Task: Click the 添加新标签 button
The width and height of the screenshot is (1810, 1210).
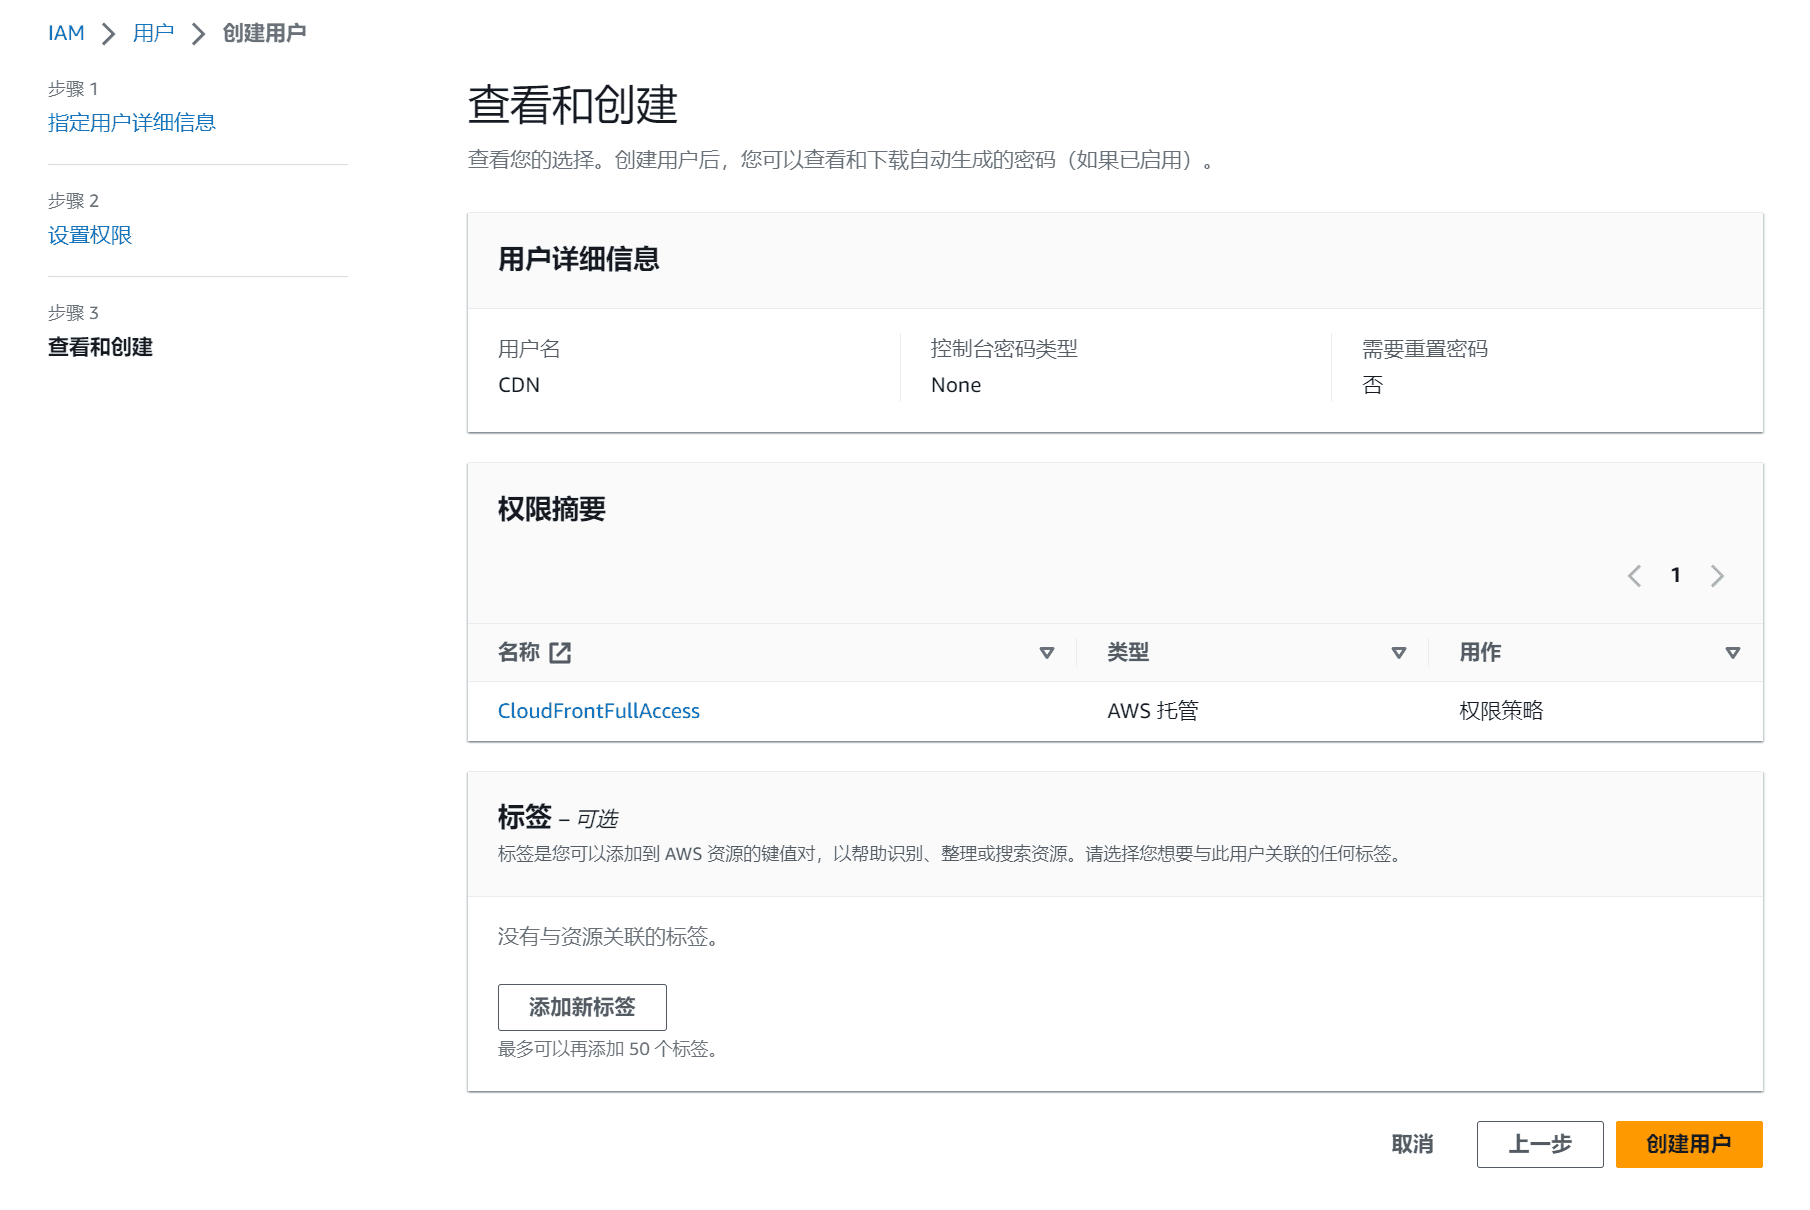Action: pyautogui.click(x=582, y=1007)
